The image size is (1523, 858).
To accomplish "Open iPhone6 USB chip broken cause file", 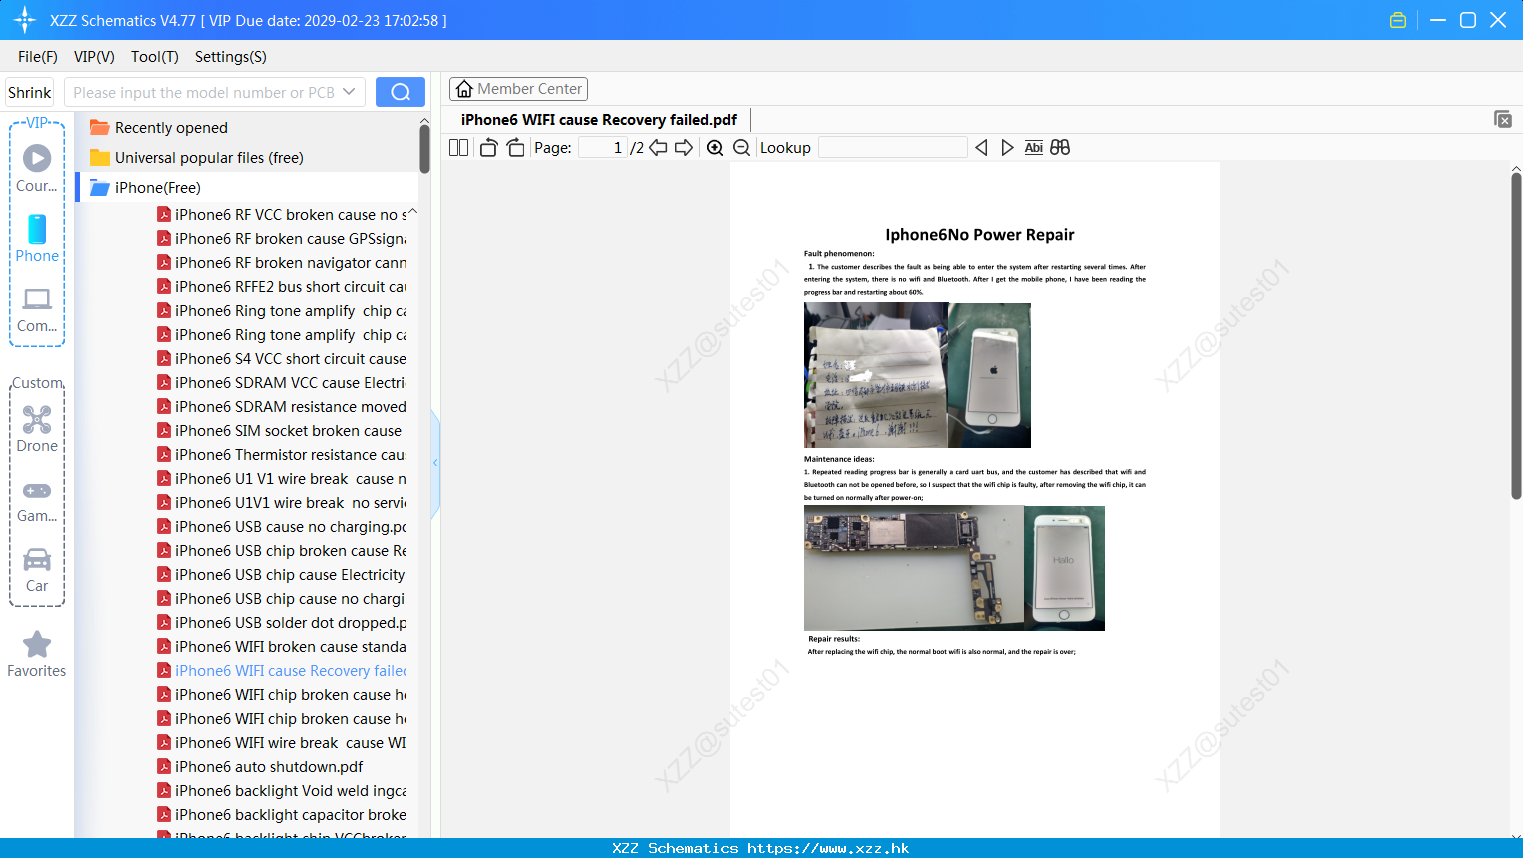I will (282, 550).
